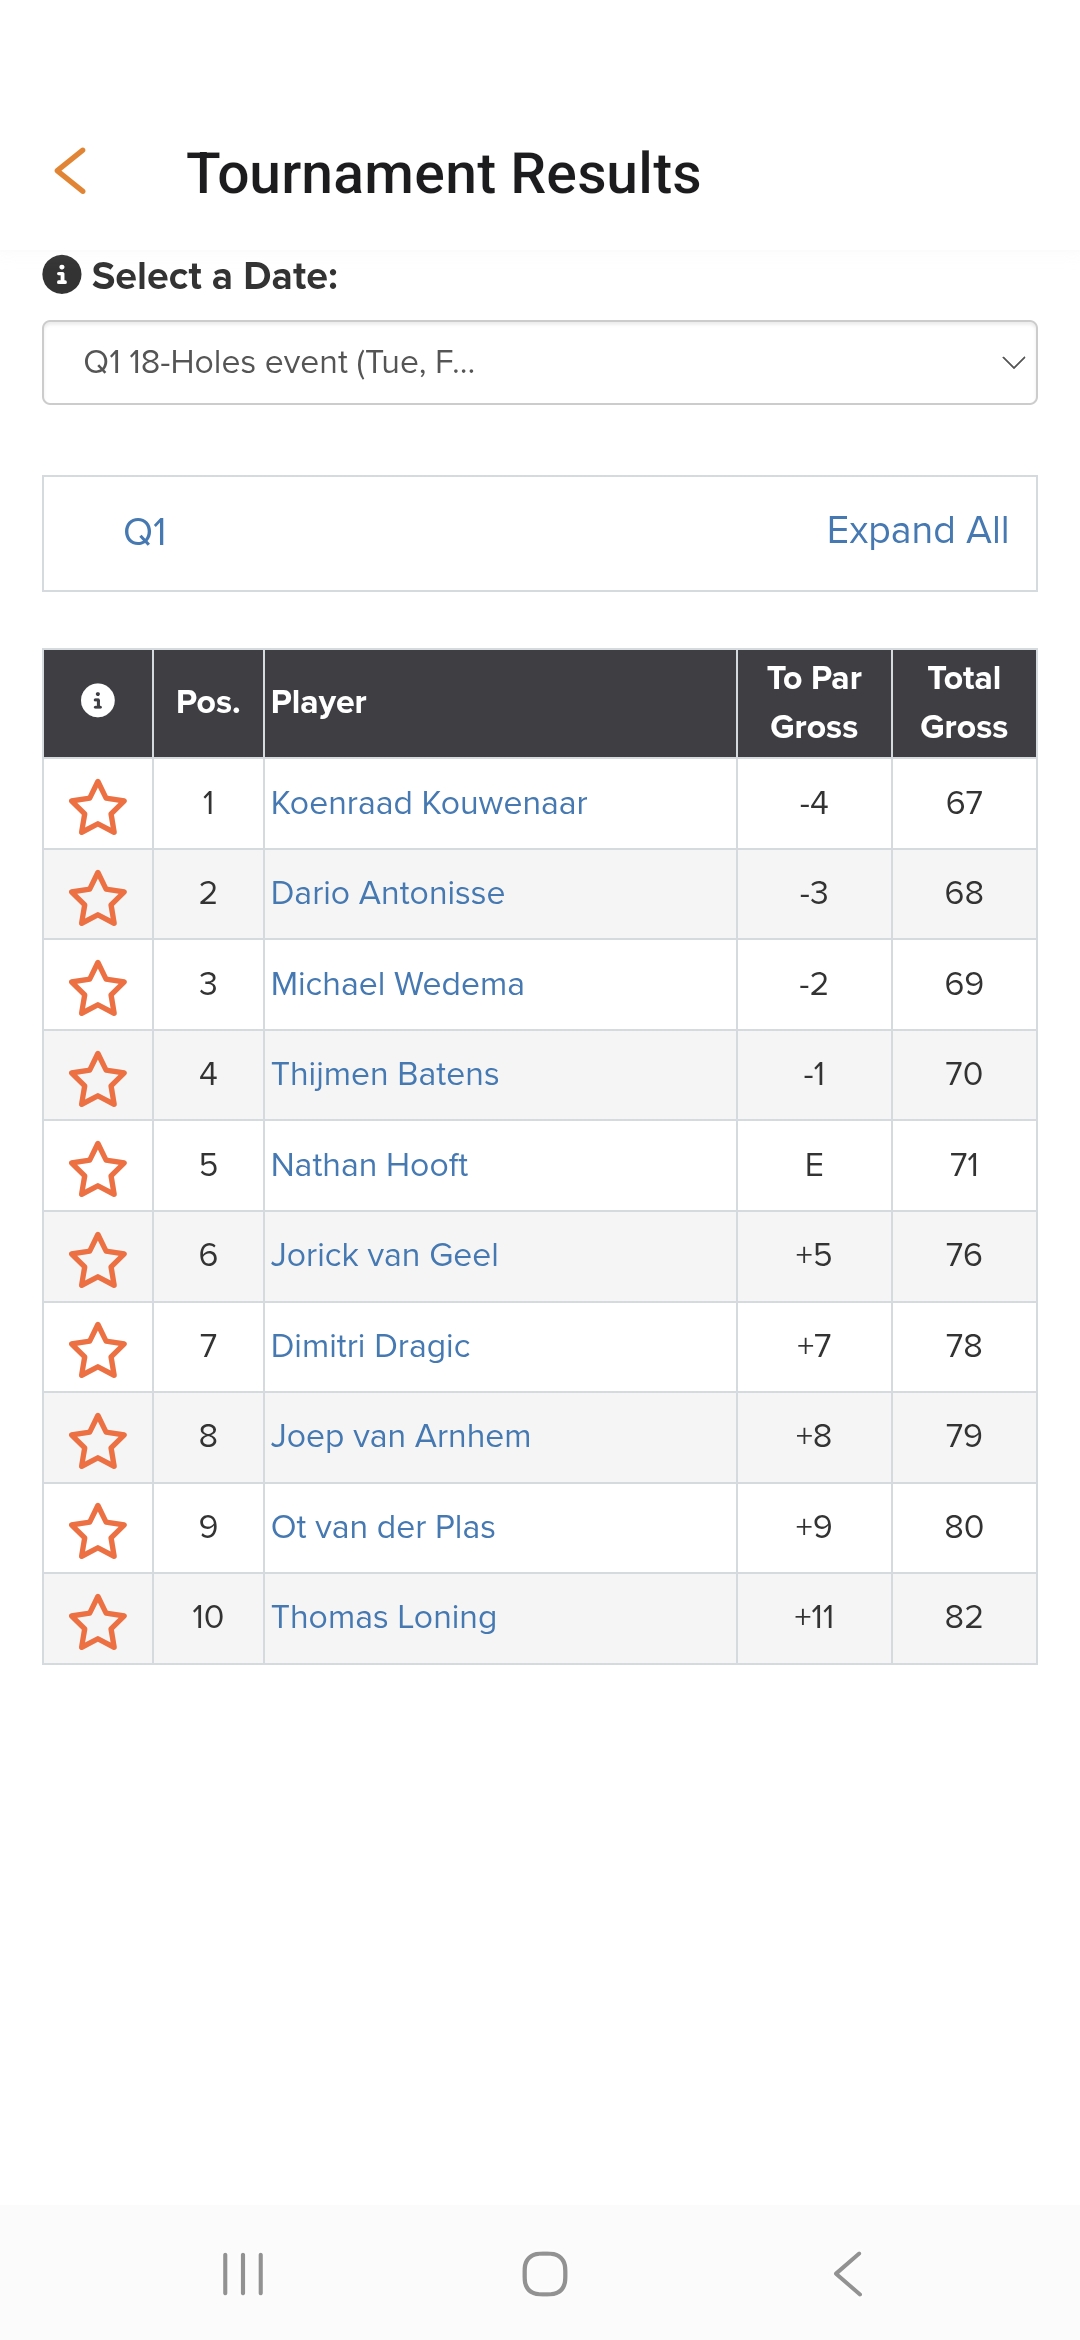Screen dimensions: 1080x2340
Task: Expand All rounds in results
Action: pyautogui.click(x=917, y=531)
